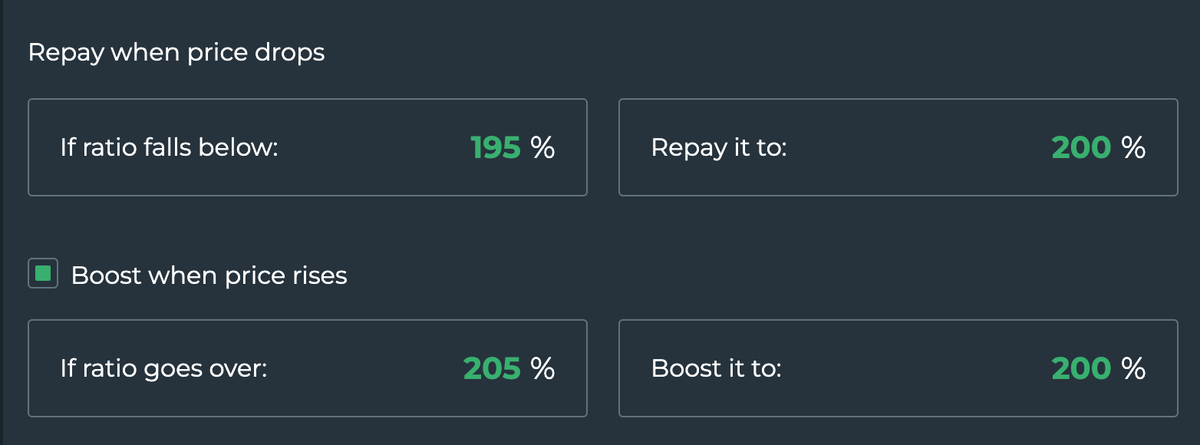Select the 195 repay threshold value

[x=495, y=148]
